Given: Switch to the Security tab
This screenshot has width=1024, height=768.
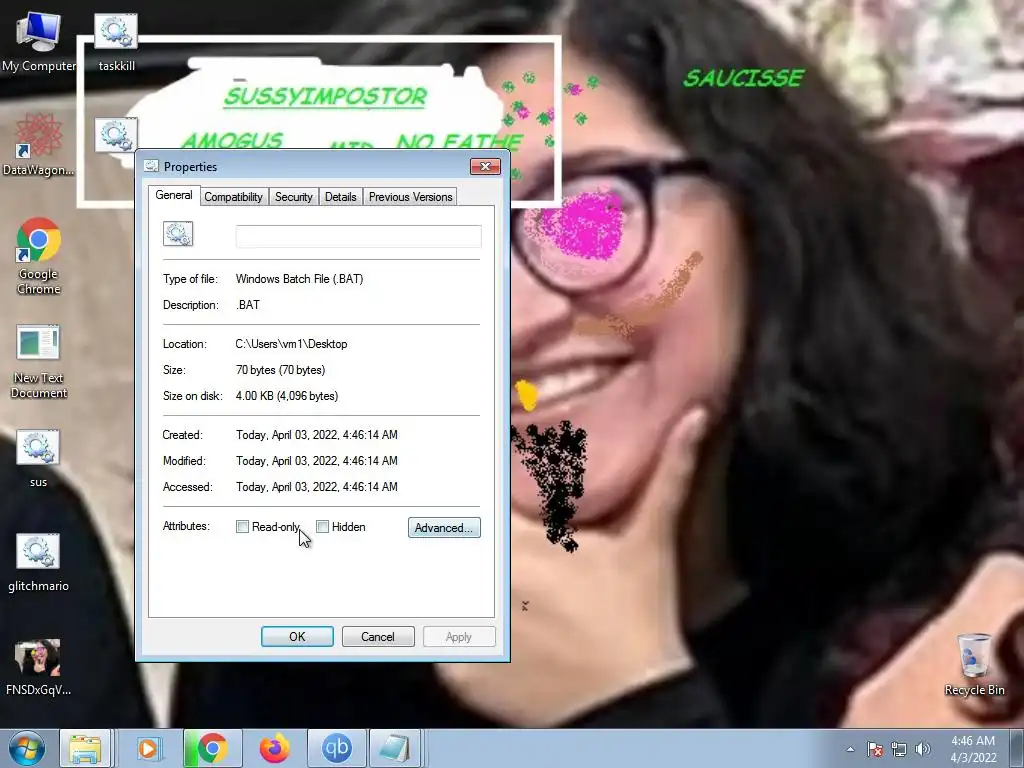Looking at the screenshot, I should pyautogui.click(x=293, y=197).
